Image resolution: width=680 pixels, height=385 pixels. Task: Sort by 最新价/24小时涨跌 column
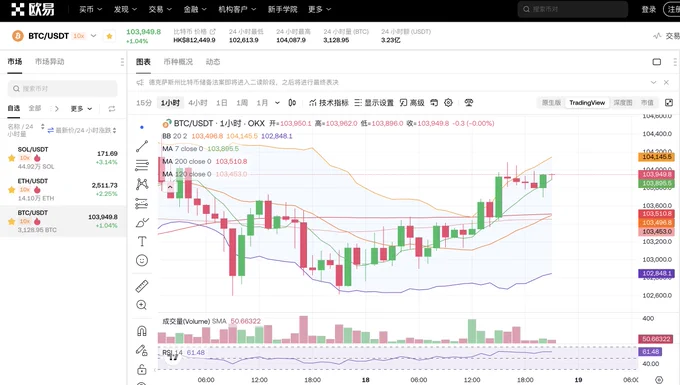[x=85, y=130]
